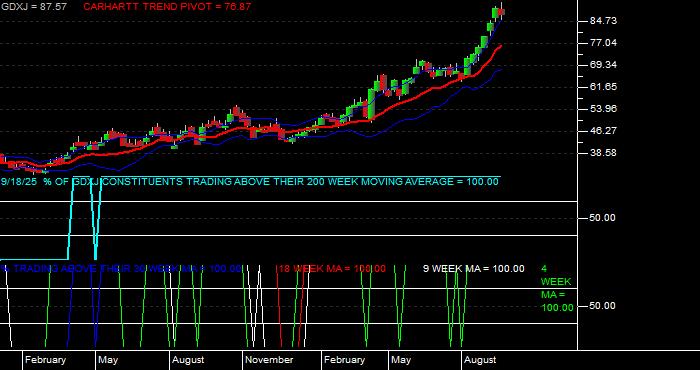Screen dimensions: 700x370
Task: Select the 18 WEEK MA = 100.00 label
Action: (x=332, y=269)
